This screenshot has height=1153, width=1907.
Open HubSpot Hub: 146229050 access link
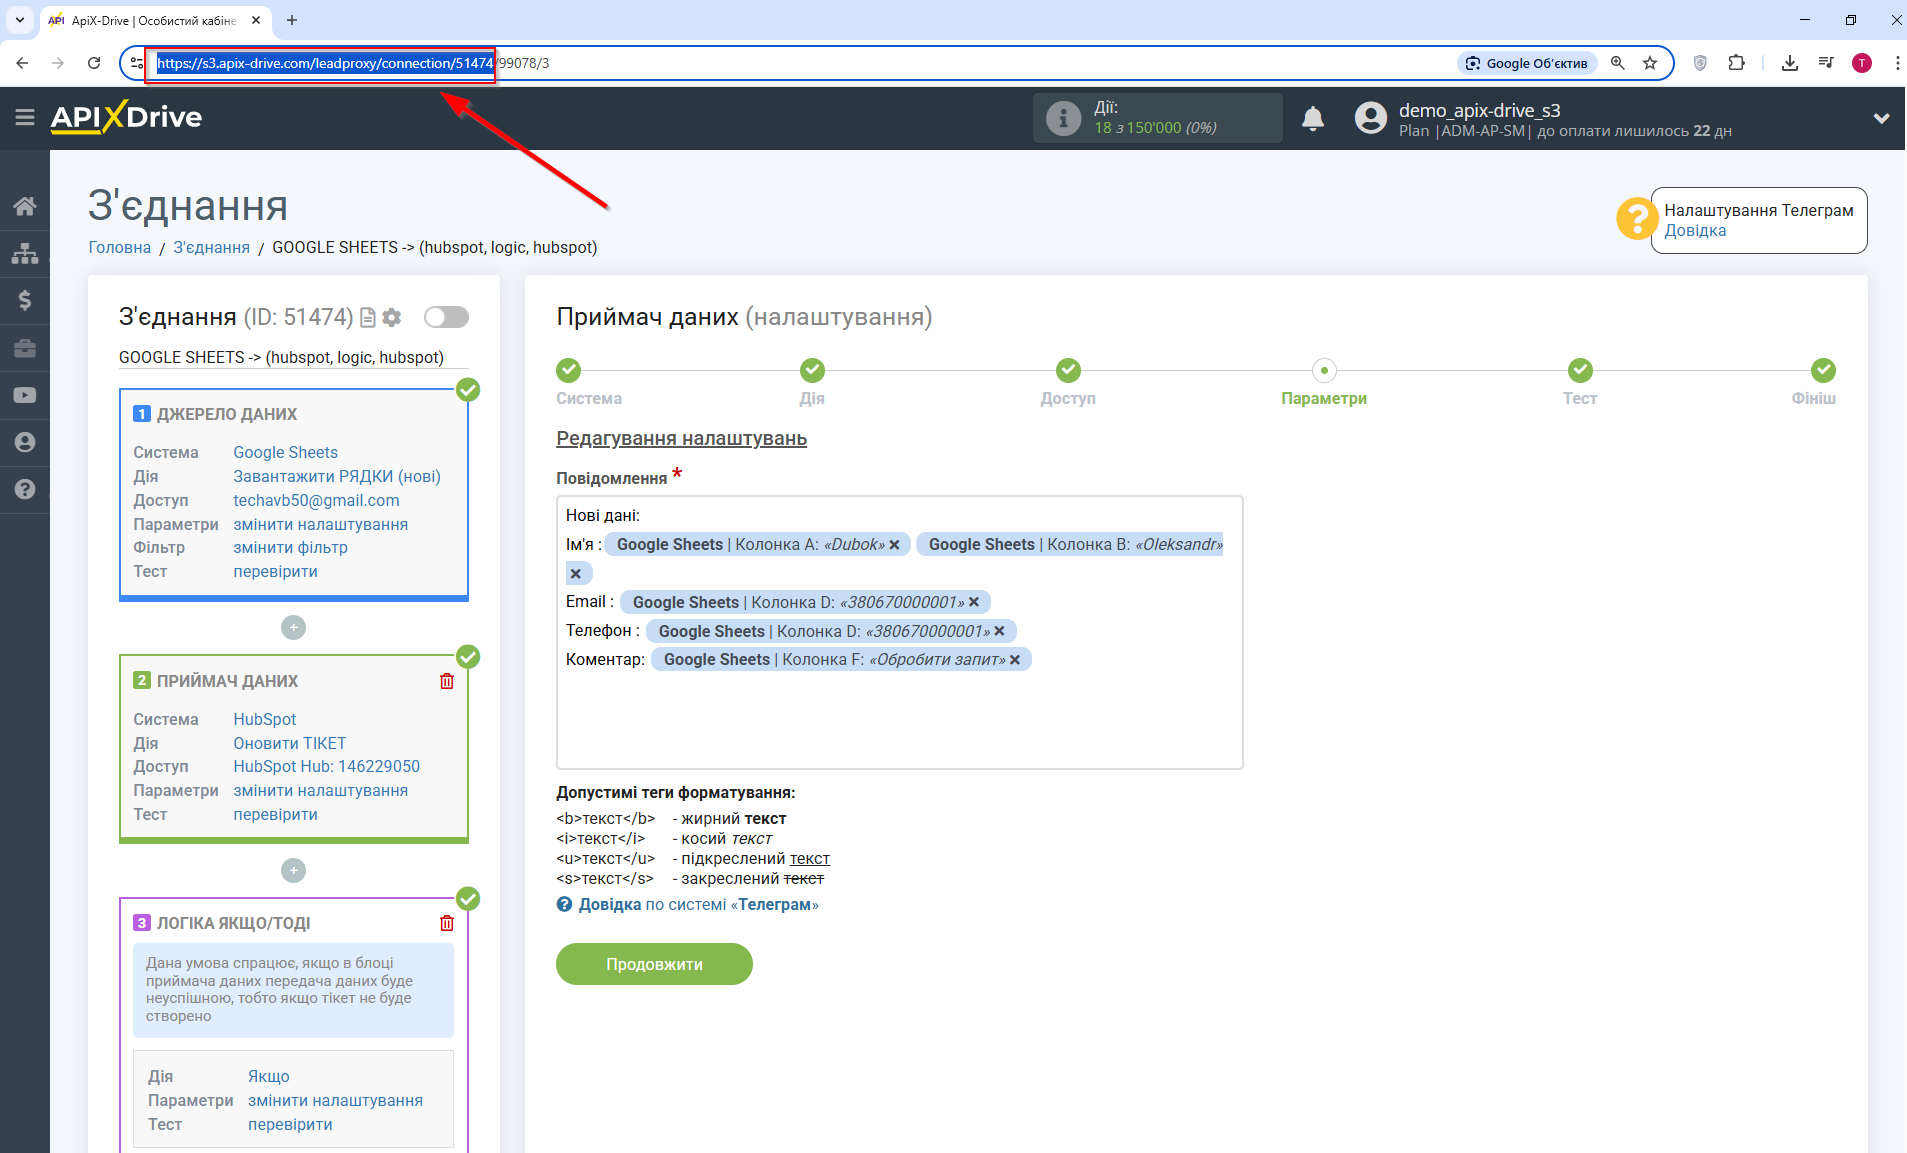[326, 766]
